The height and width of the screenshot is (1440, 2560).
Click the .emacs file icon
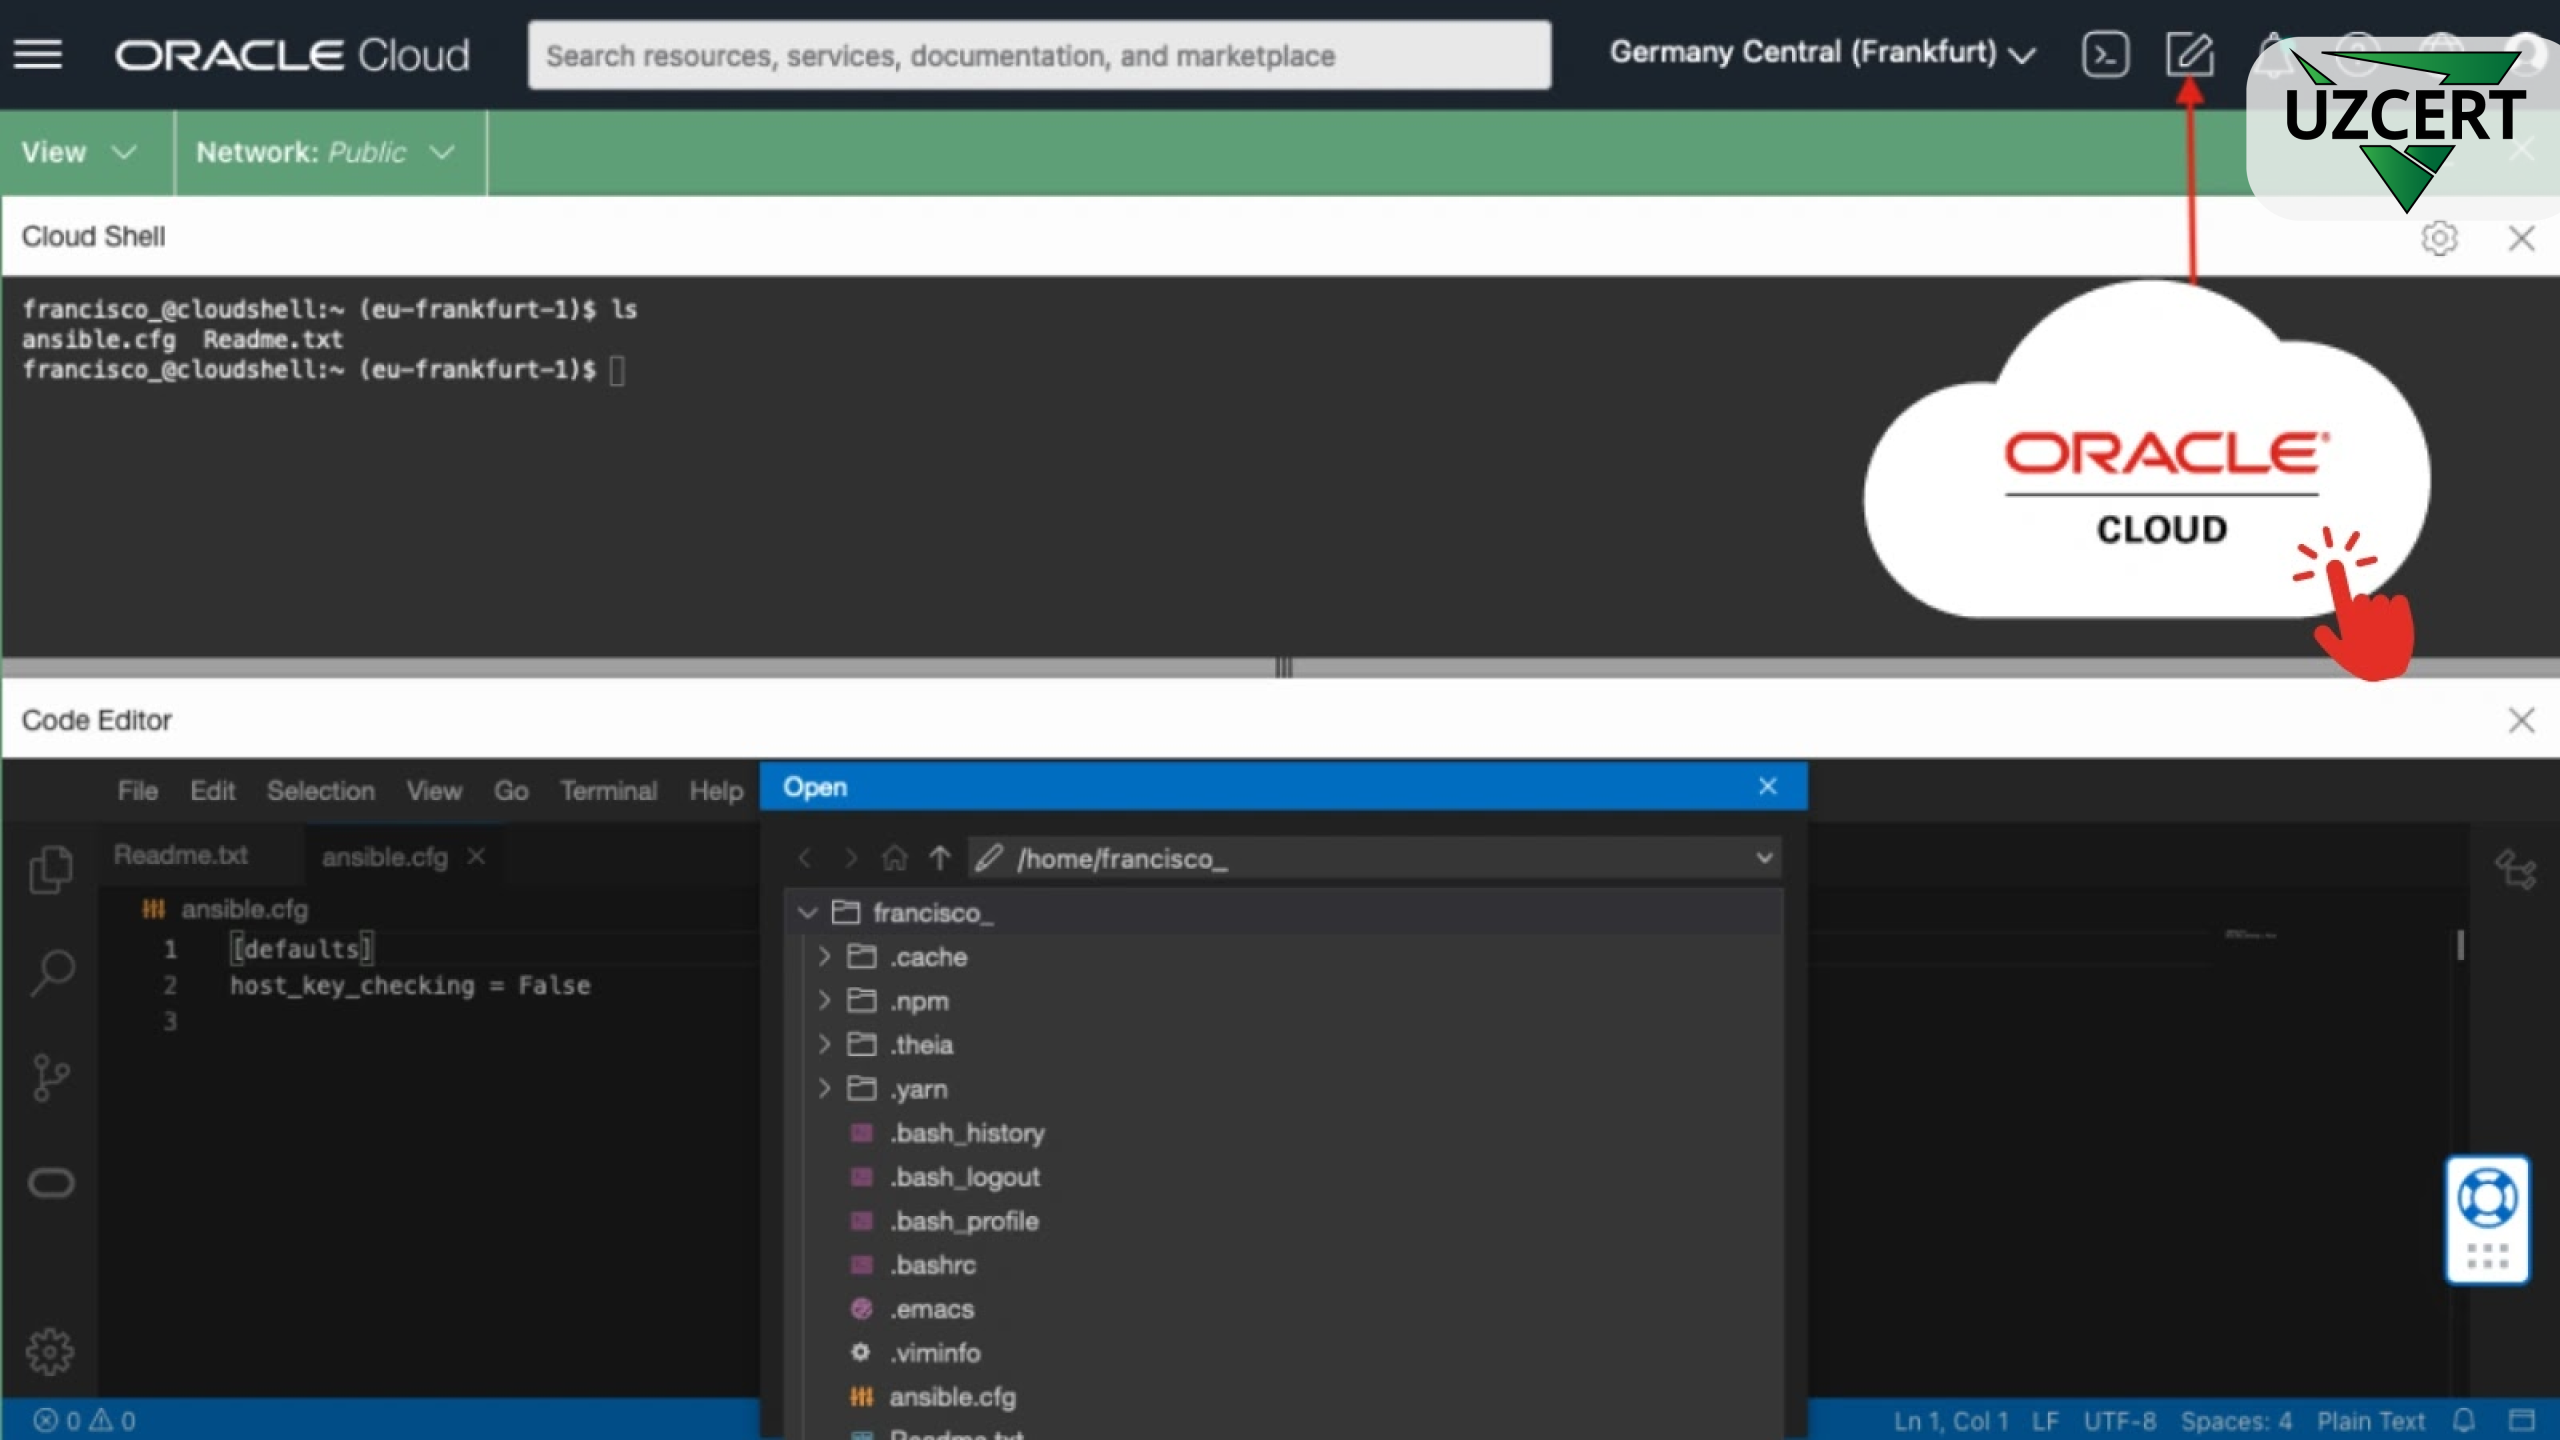861,1308
